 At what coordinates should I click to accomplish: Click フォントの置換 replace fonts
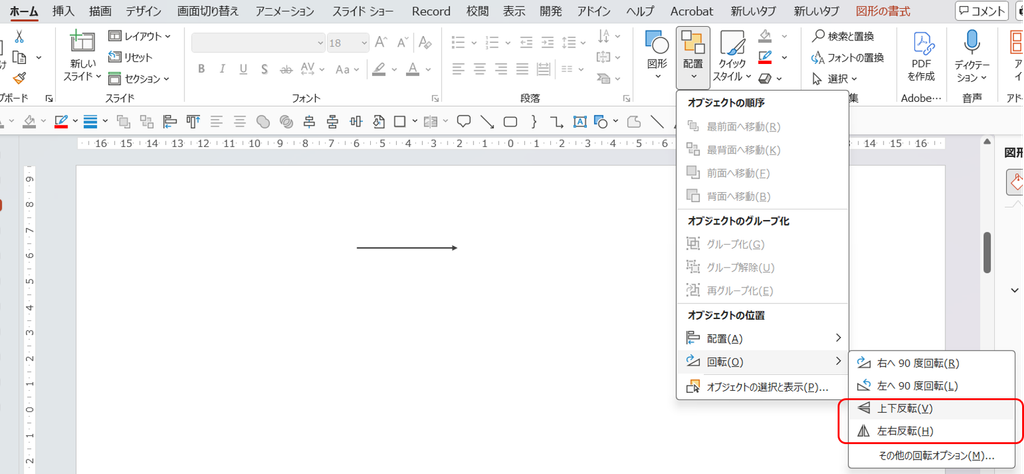point(848,57)
